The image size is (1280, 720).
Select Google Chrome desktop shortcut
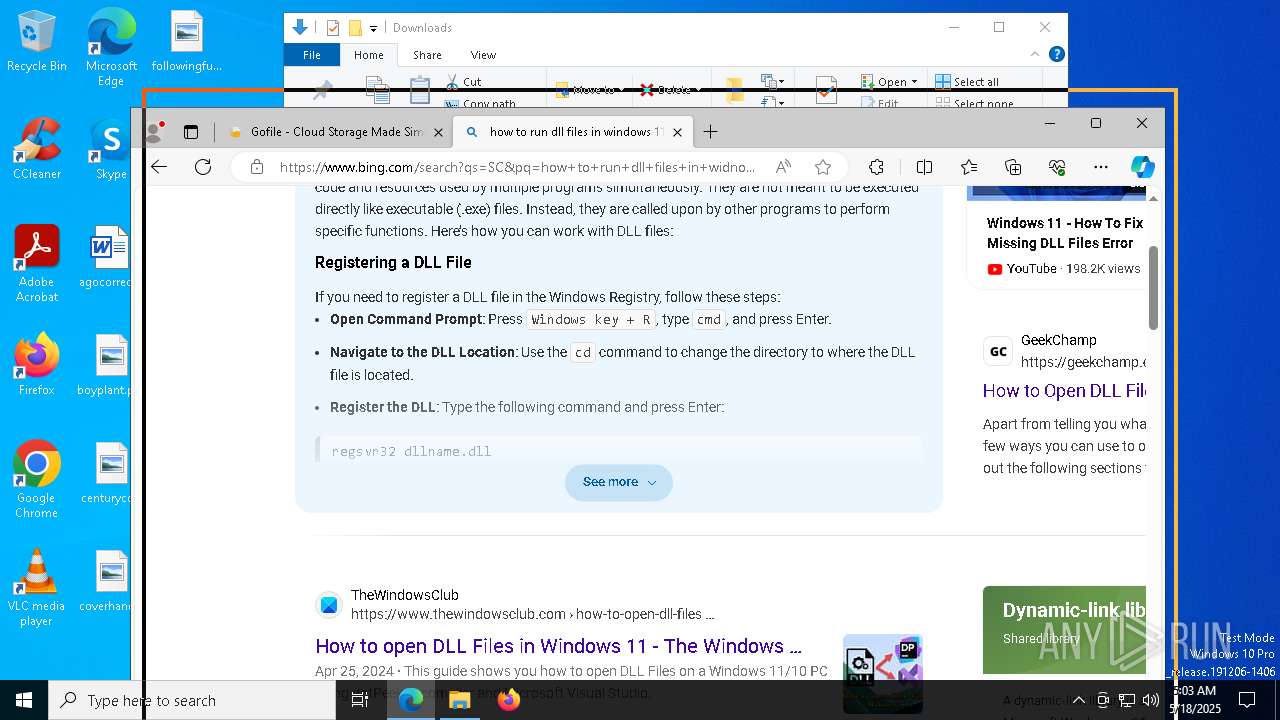(36, 480)
